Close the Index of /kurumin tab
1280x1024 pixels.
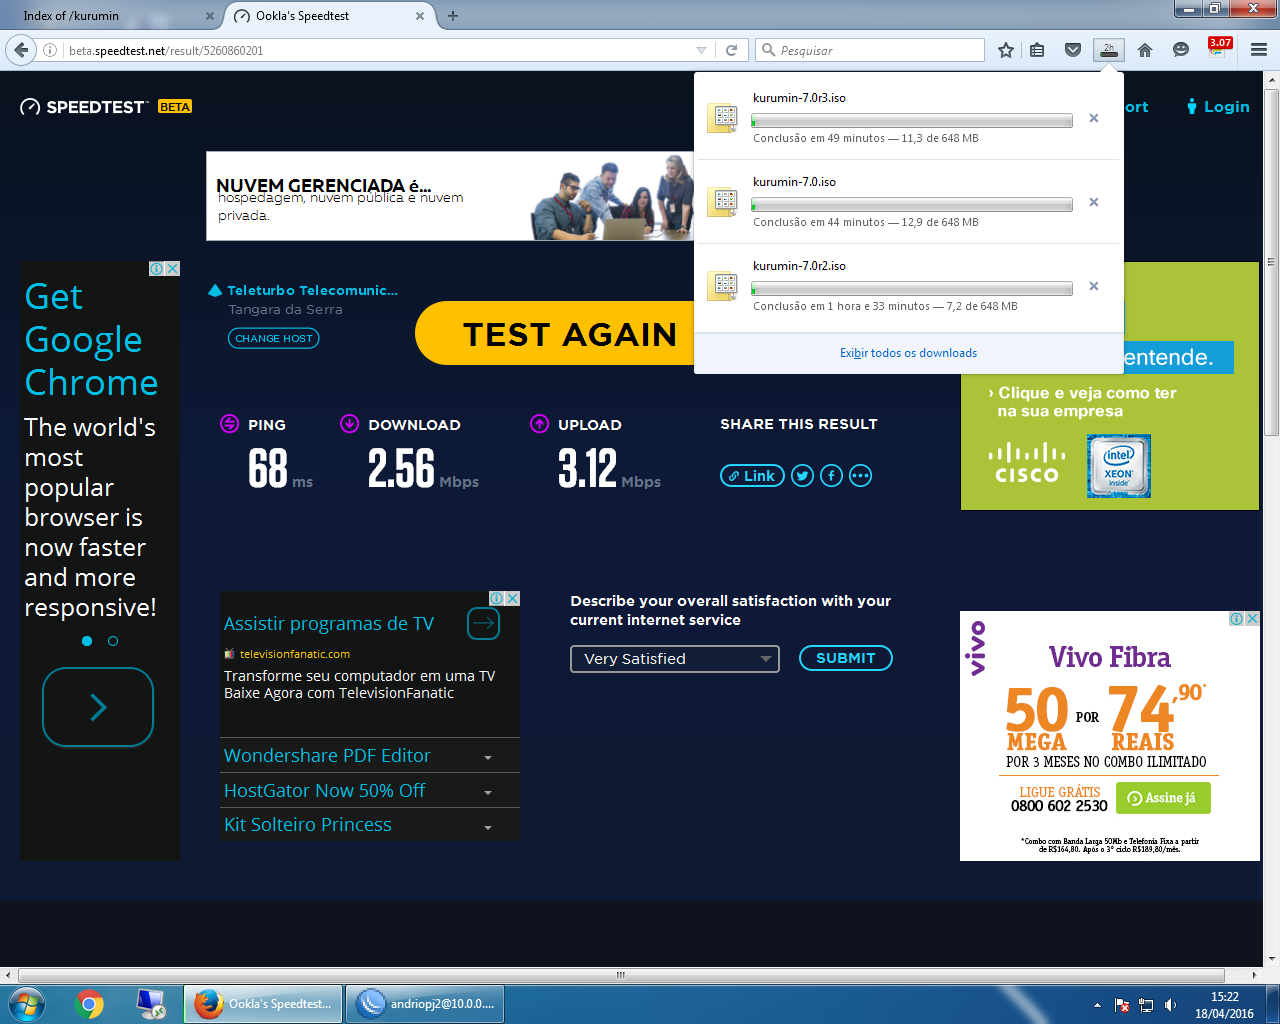click(209, 16)
